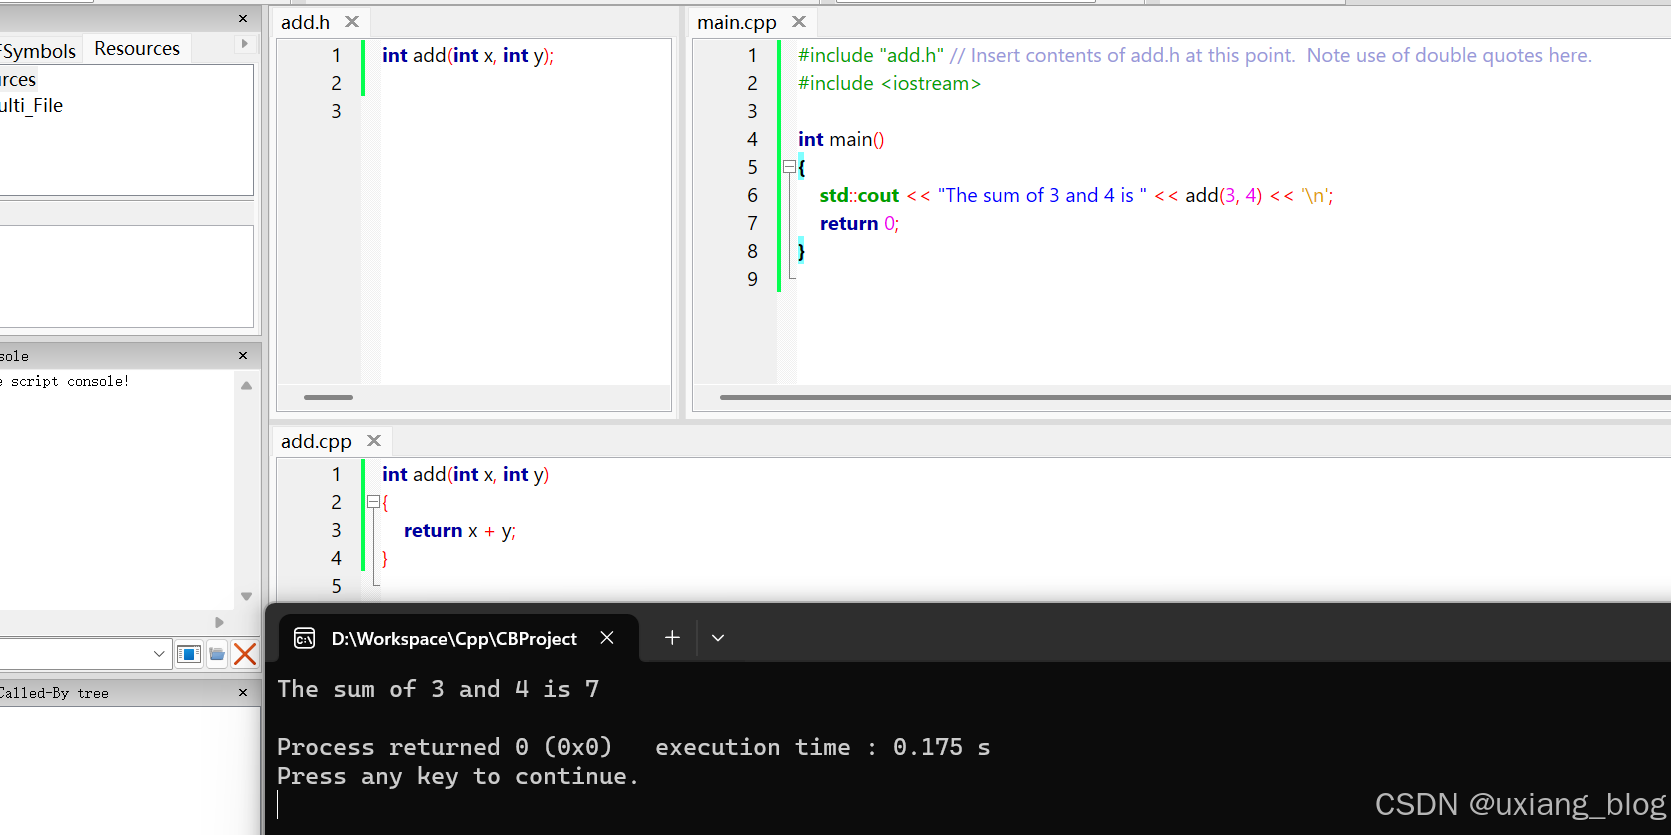Switch to the add.cpp tab
The height and width of the screenshot is (835, 1671).
coord(316,441)
